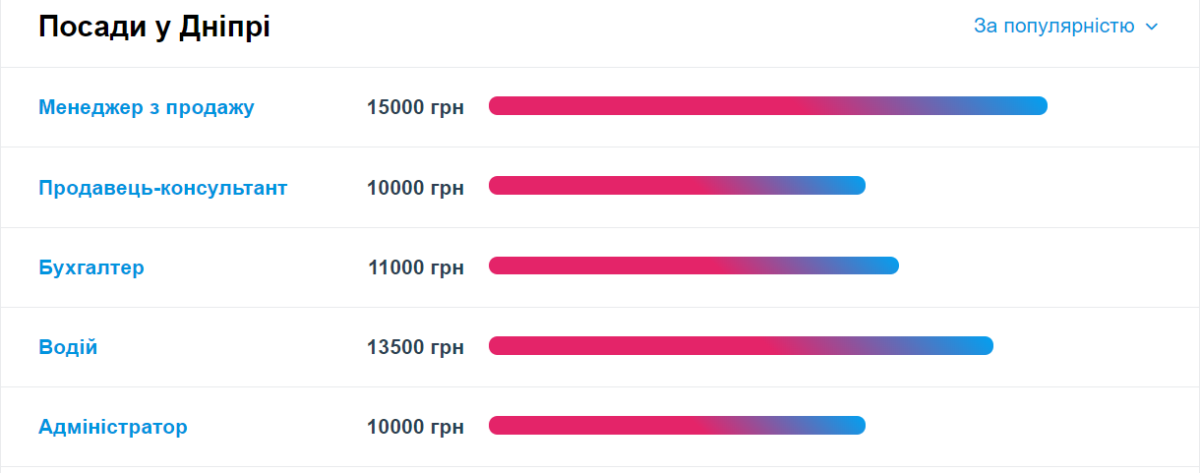Click the salary bar for Продавець-консультант
1200x473 pixels.
click(x=677, y=186)
